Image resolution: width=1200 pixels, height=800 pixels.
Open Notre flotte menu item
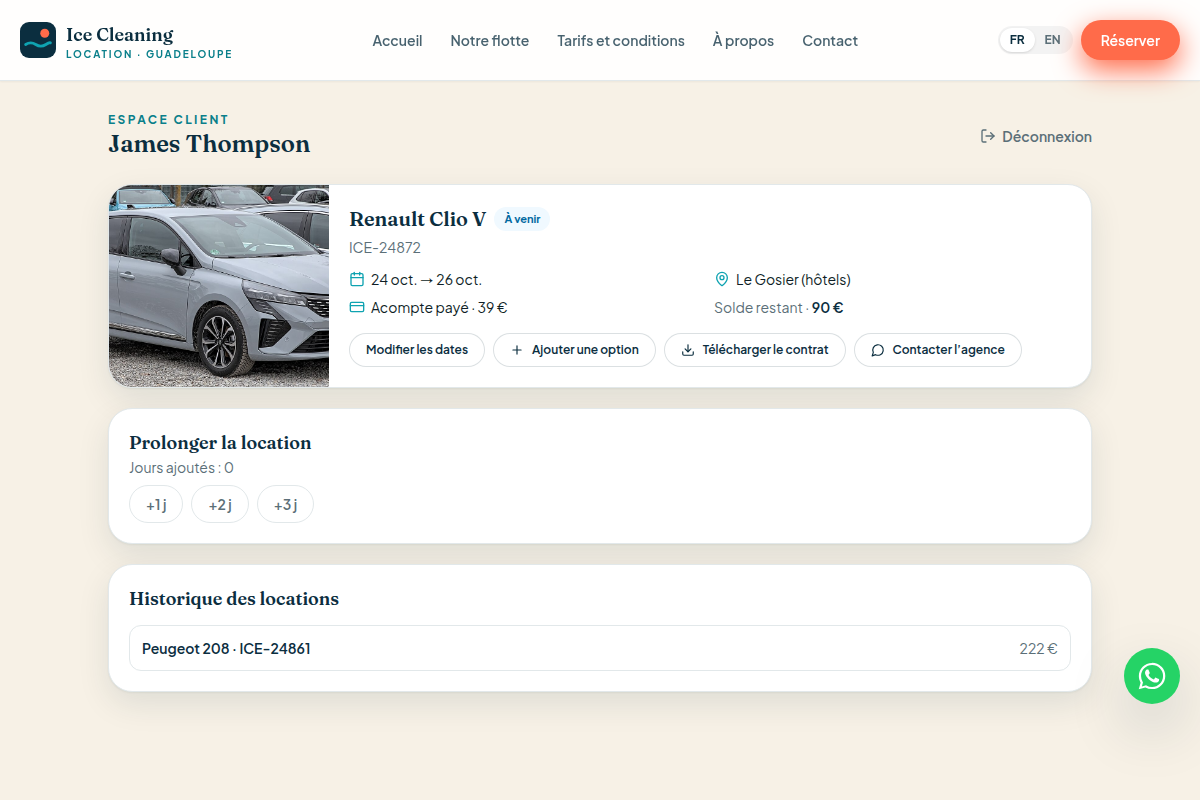tap(490, 41)
